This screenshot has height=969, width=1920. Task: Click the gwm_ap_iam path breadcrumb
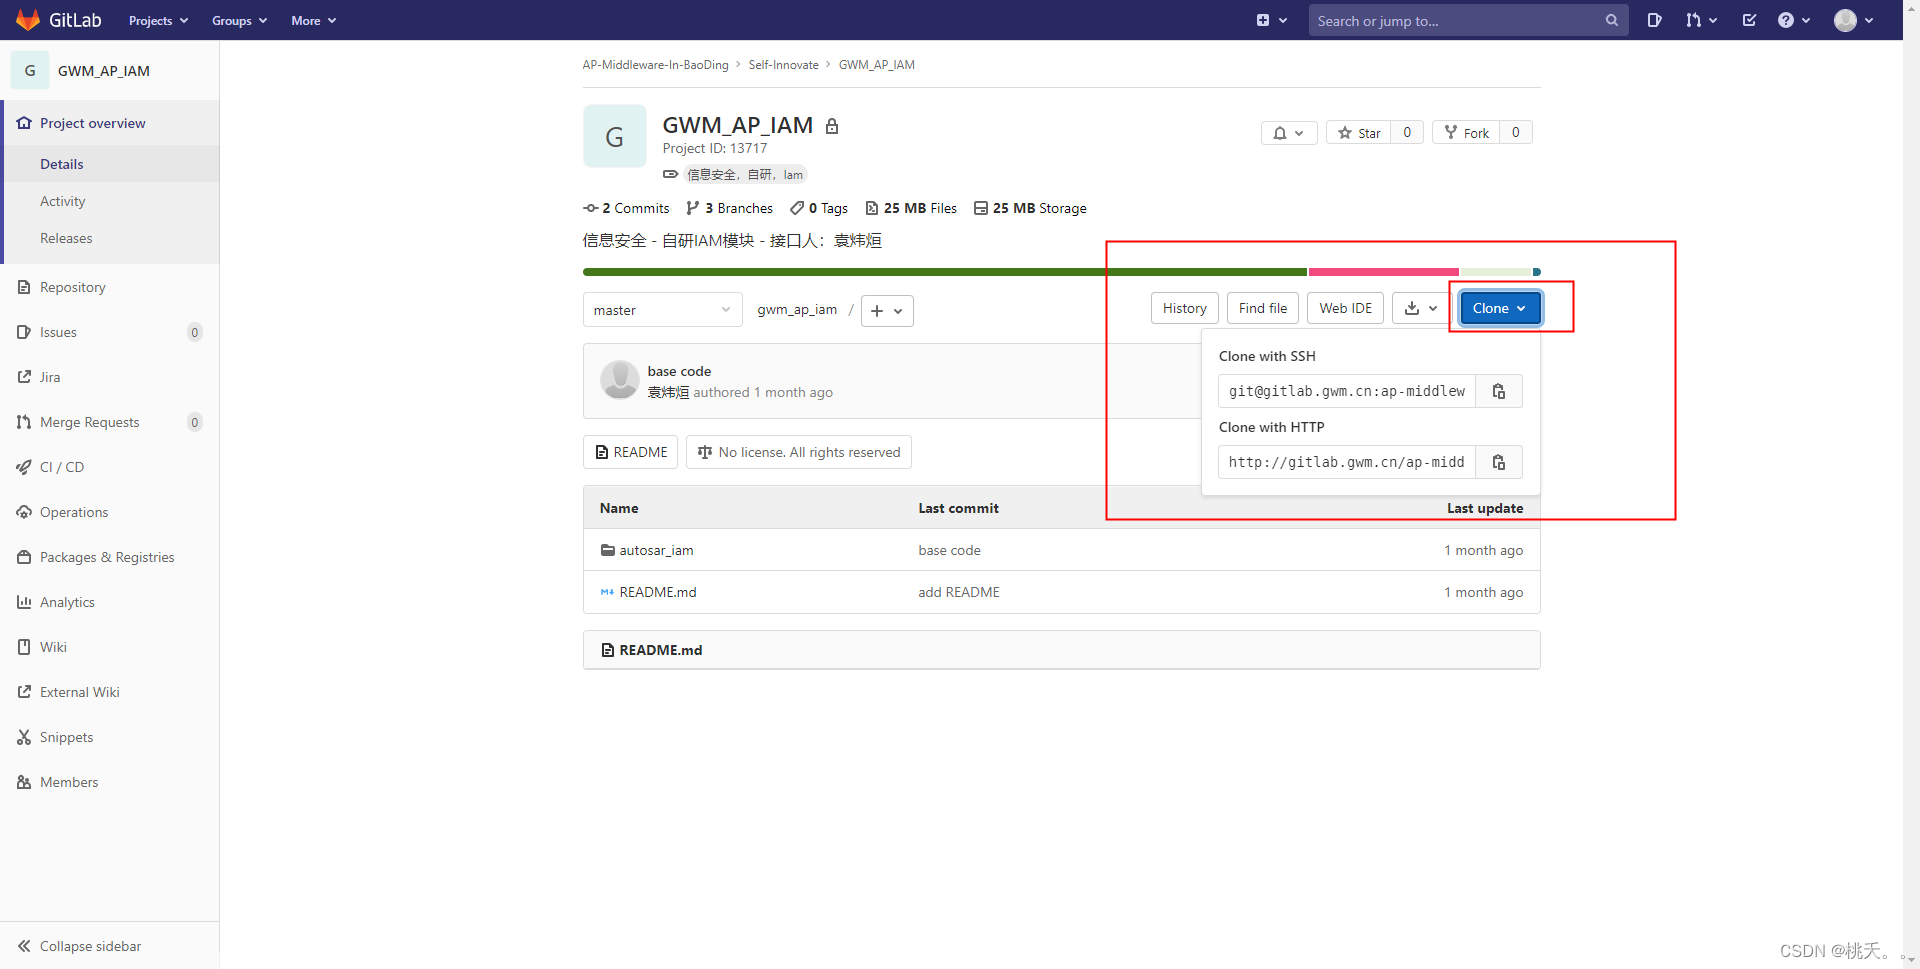pyautogui.click(x=797, y=310)
